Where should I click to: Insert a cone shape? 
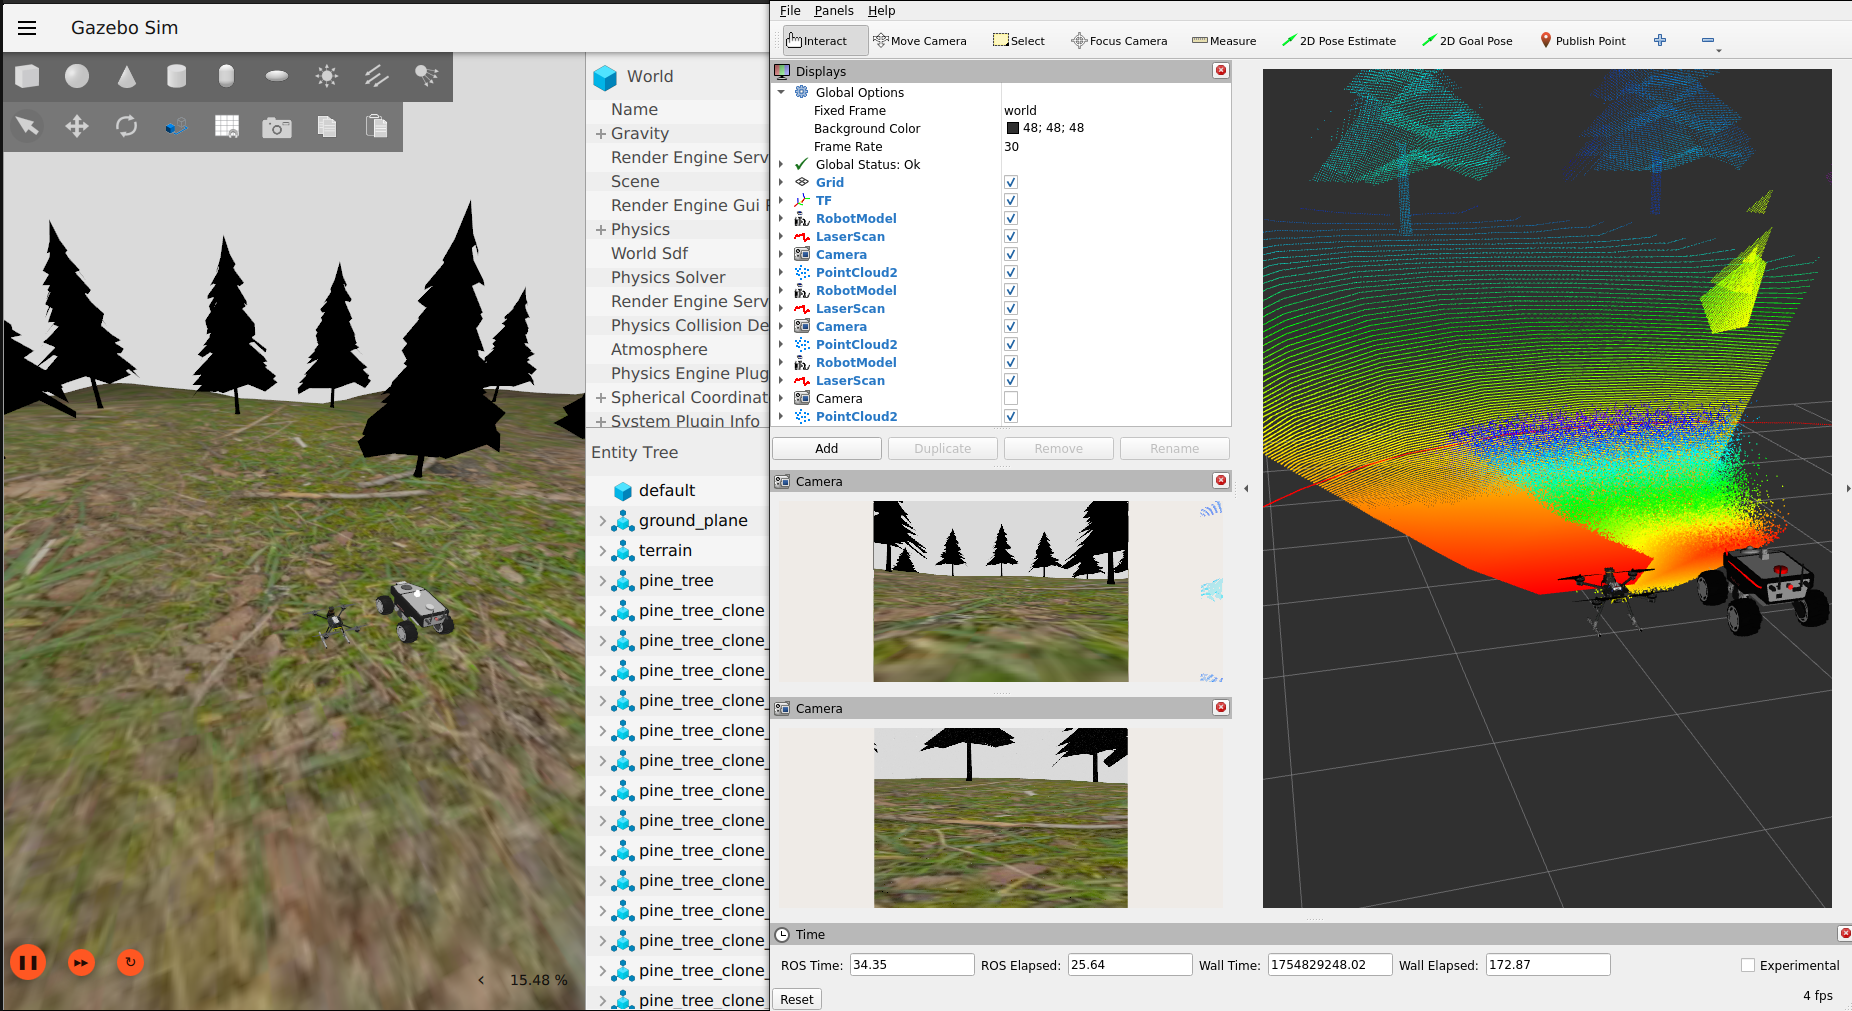pos(127,76)
